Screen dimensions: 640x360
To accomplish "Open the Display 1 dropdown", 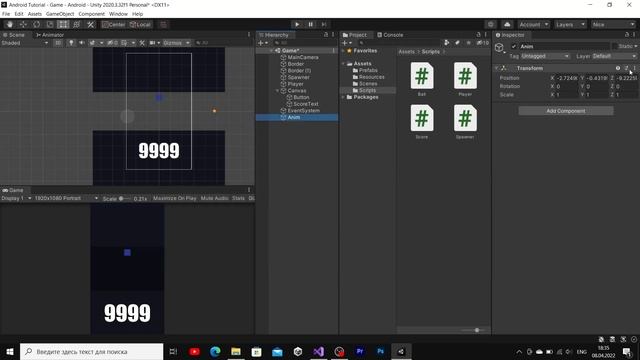I will point(16,198).
